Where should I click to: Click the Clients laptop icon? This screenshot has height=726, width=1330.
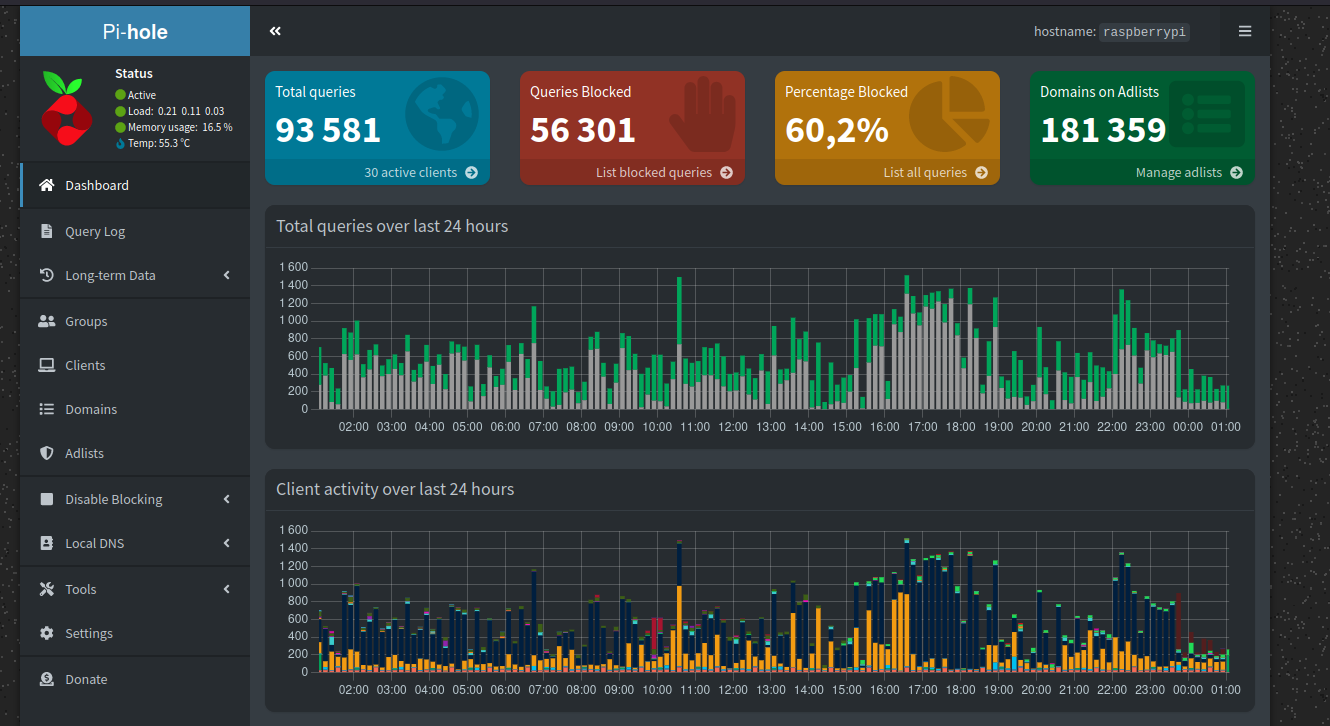pyautogui.click(x=46, y=365)
